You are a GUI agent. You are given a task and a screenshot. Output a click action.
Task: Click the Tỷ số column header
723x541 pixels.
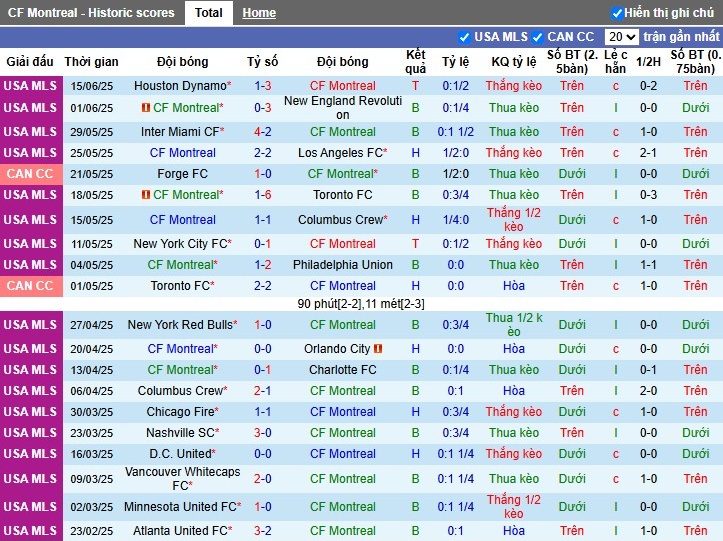[263, 62]
